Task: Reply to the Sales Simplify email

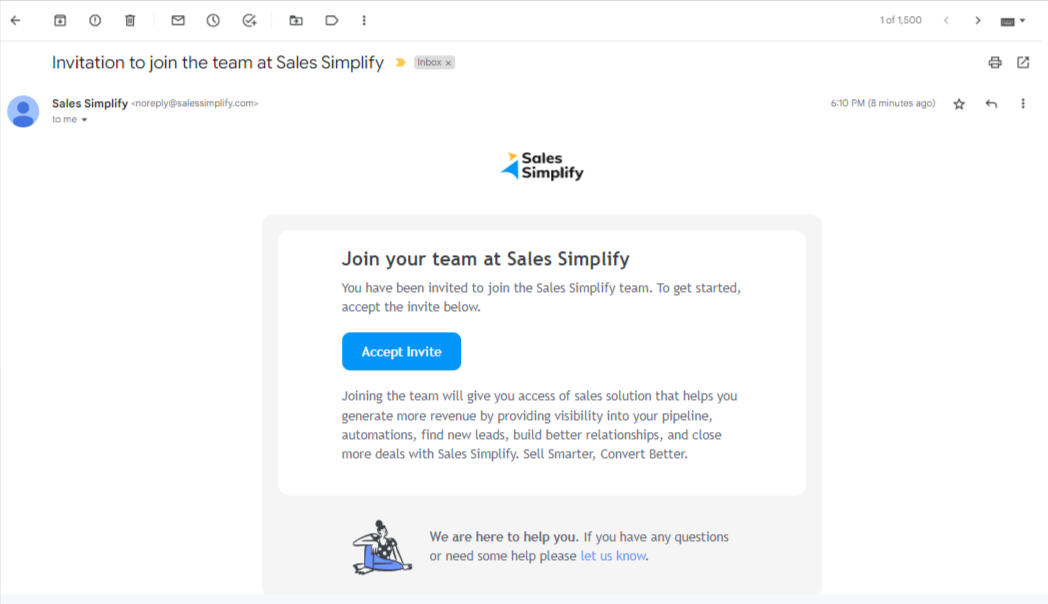Action: 991,104
